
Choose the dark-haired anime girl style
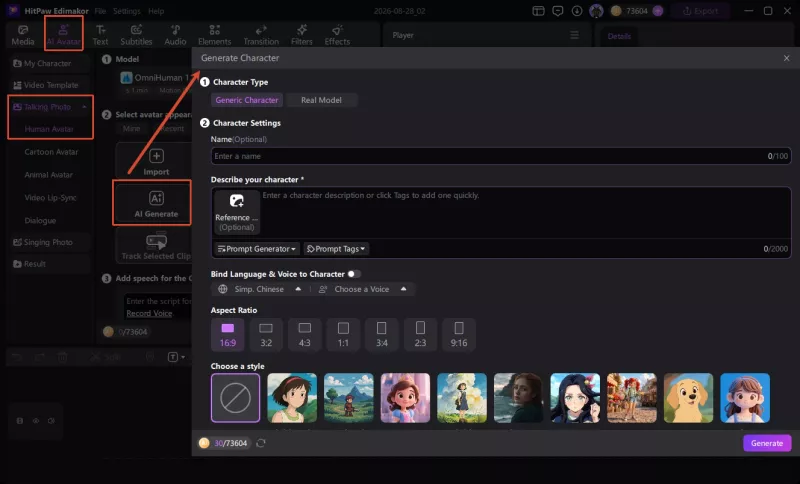point(575,398)
